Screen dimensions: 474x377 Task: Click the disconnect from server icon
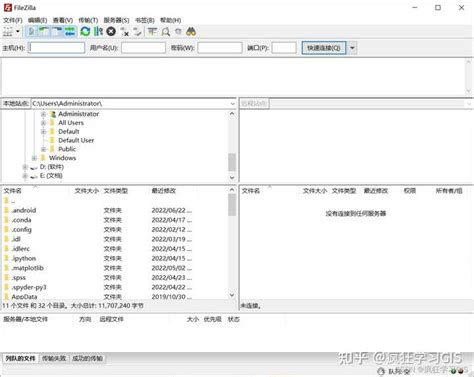coord(125,32)
